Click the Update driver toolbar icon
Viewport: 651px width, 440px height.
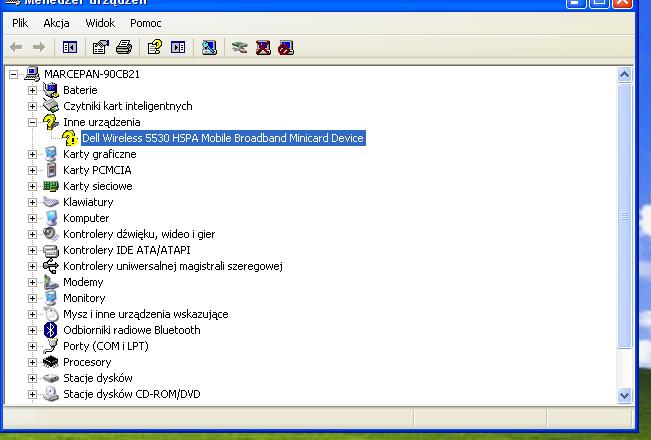pos(240,47)
